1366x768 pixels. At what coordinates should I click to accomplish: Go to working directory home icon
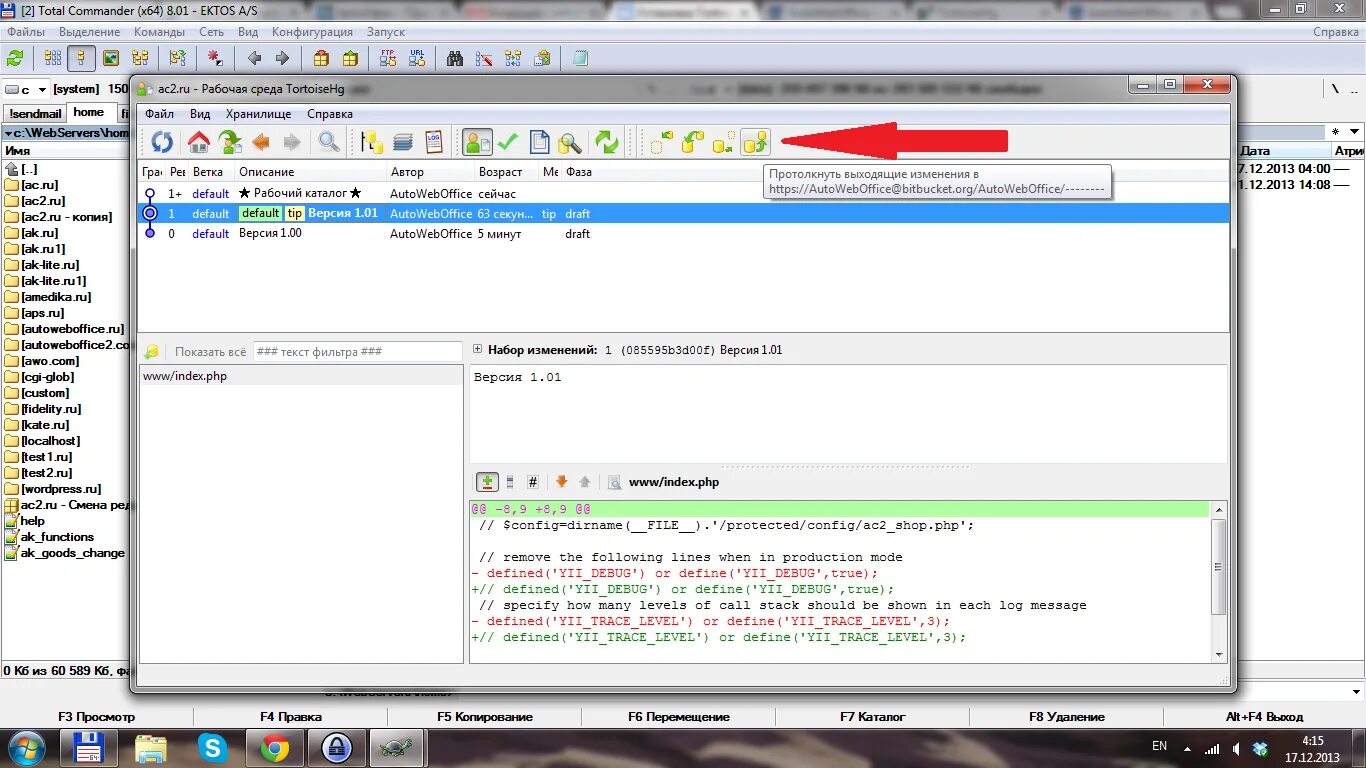(x=199, y=142)
